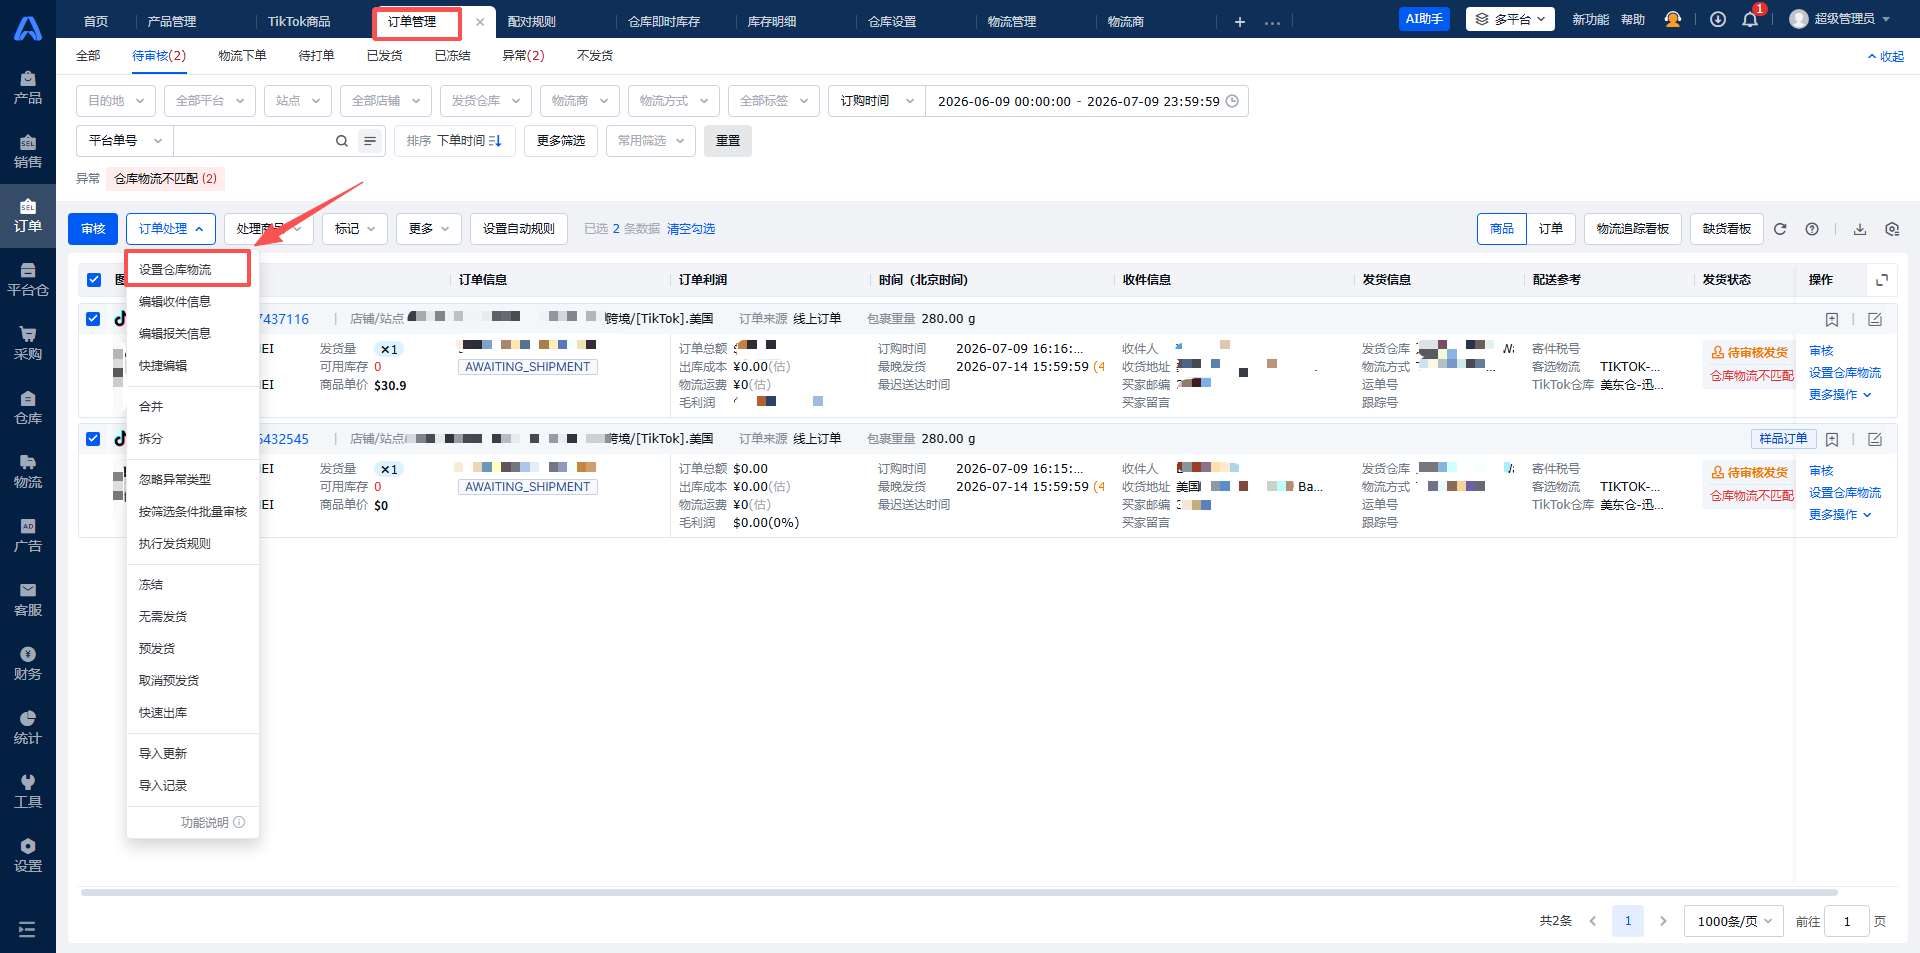Open column settings icon above table

pyautogui.click(x=1892, y=229)
